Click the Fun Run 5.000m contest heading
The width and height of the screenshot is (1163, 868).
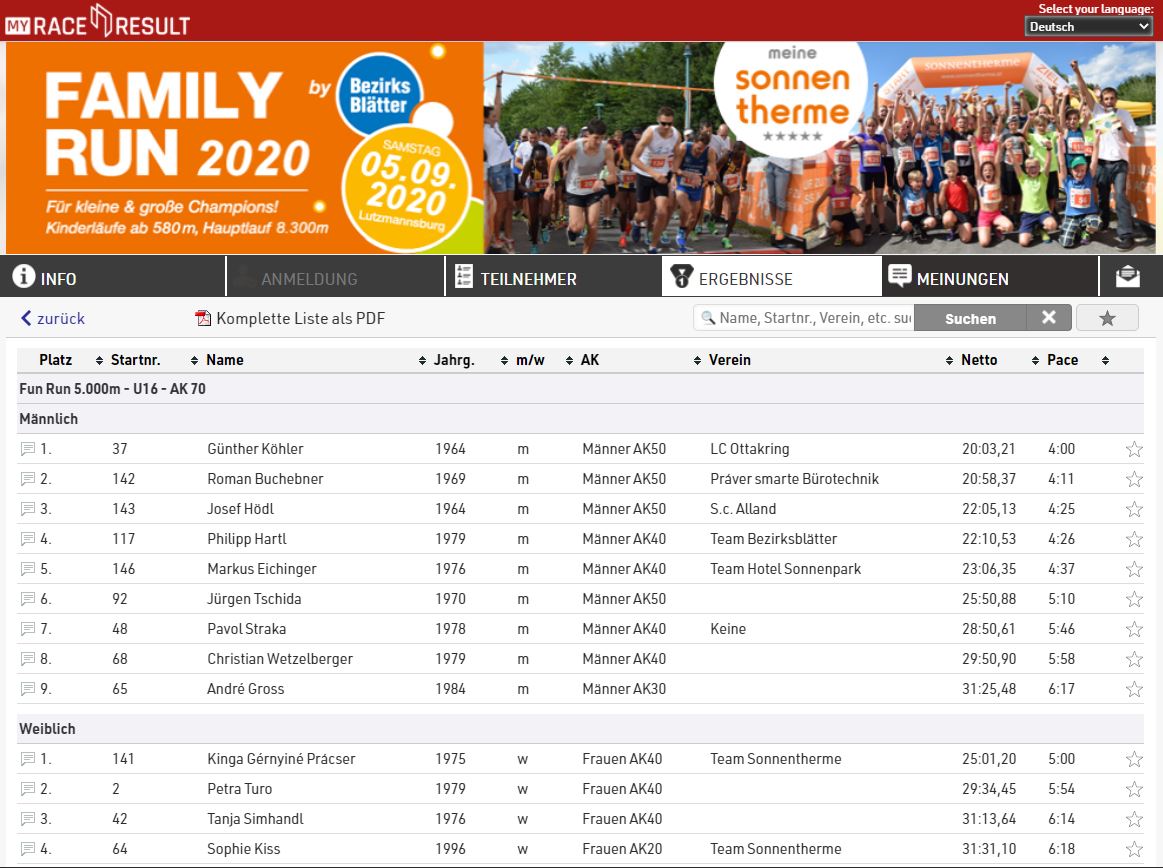point(113,389)
